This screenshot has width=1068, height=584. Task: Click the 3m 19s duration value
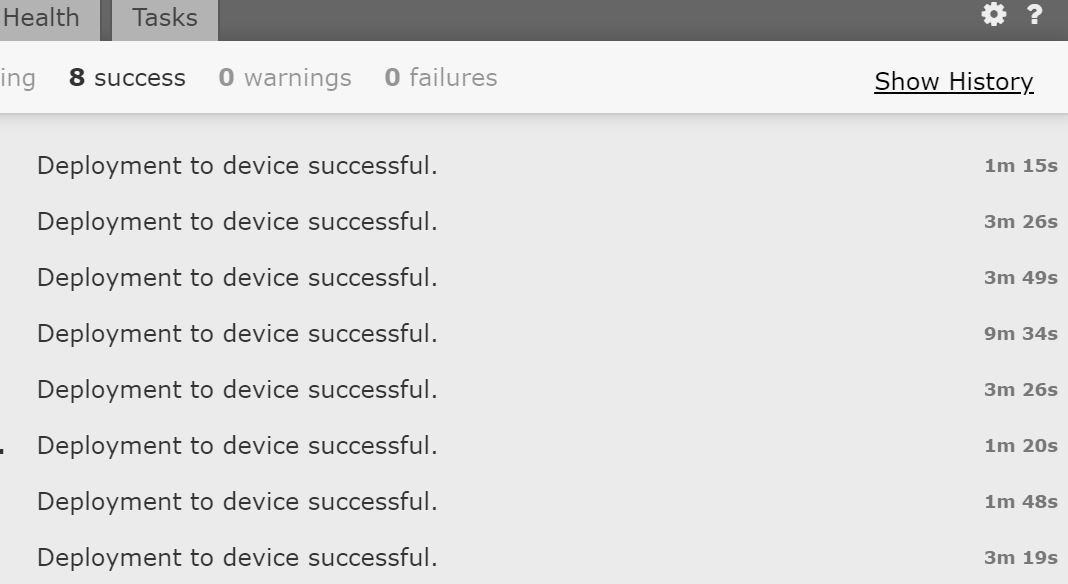point(1020,558)
